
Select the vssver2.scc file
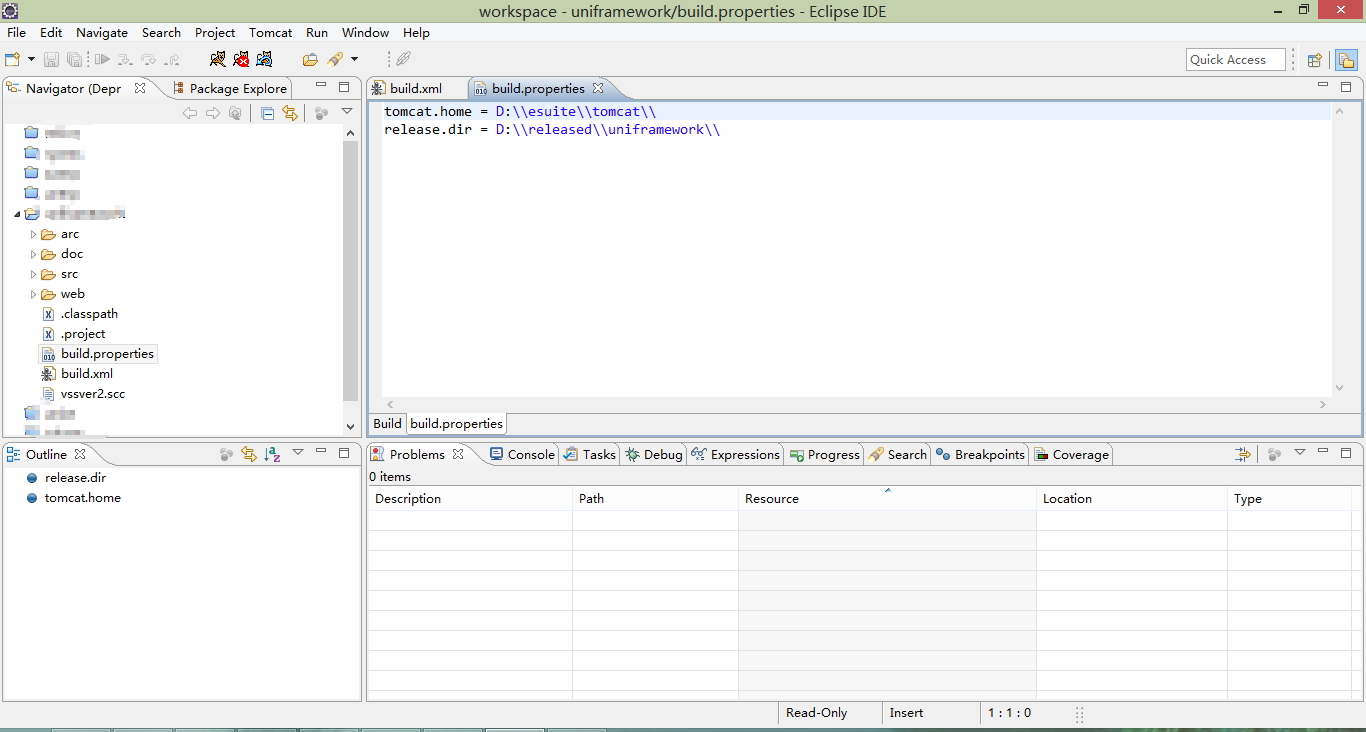point(93,394)
